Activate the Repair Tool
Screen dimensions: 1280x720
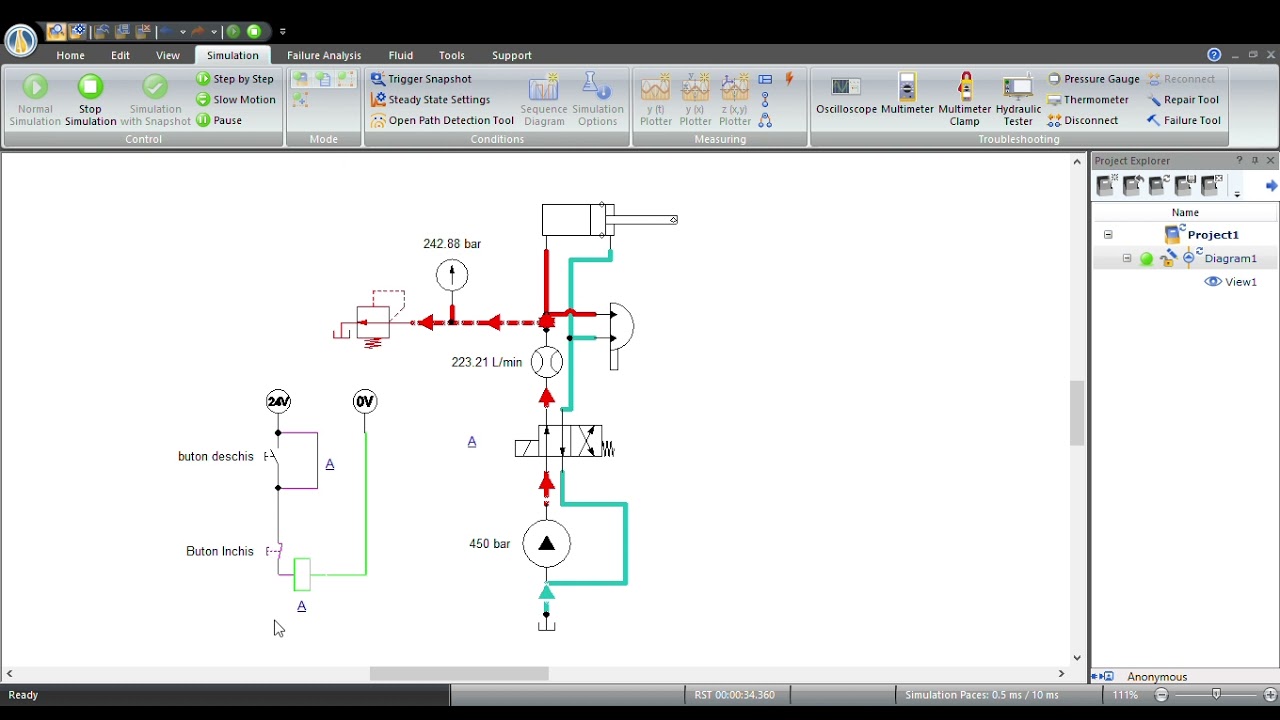(1183, 100)
